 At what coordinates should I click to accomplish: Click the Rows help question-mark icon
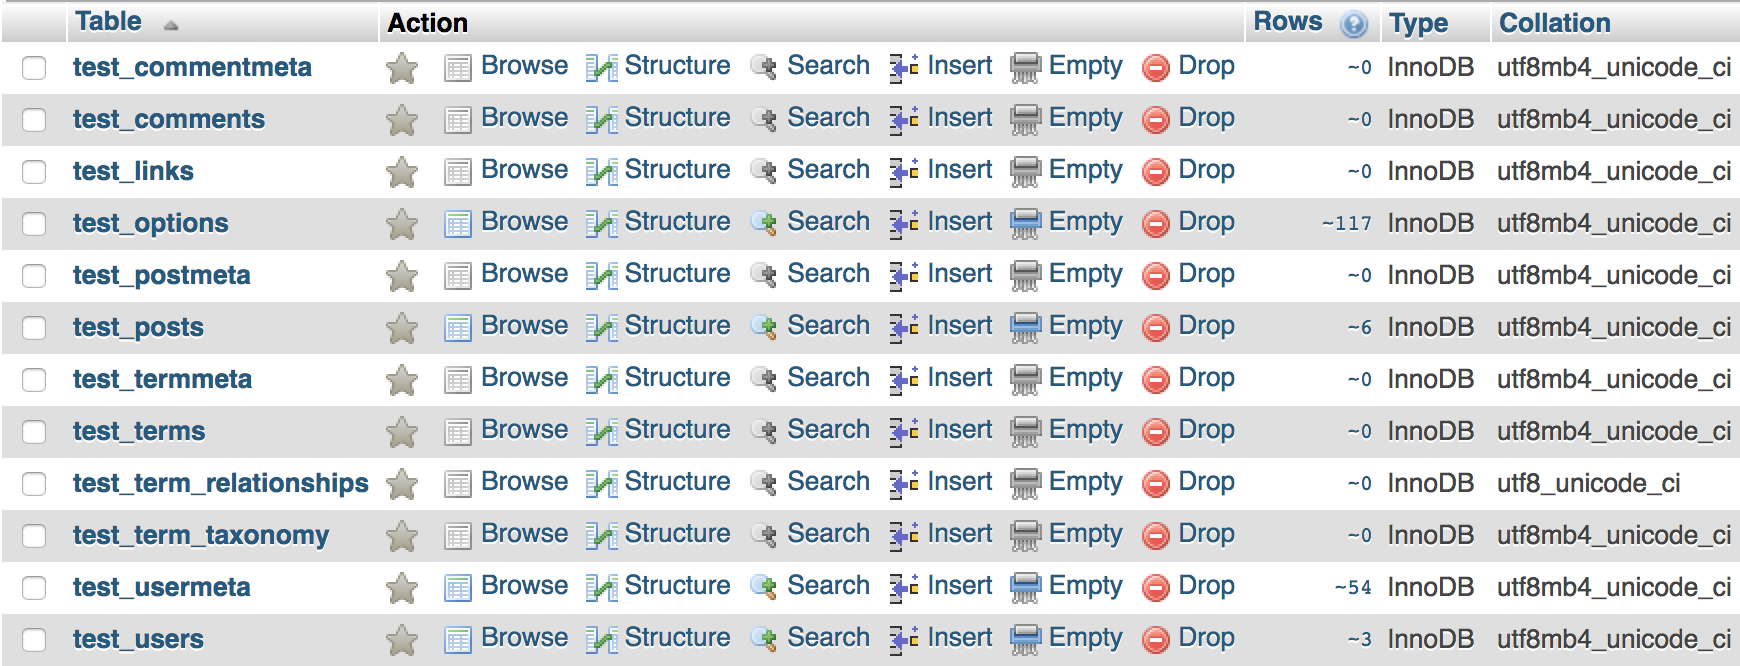point(1354,24)
